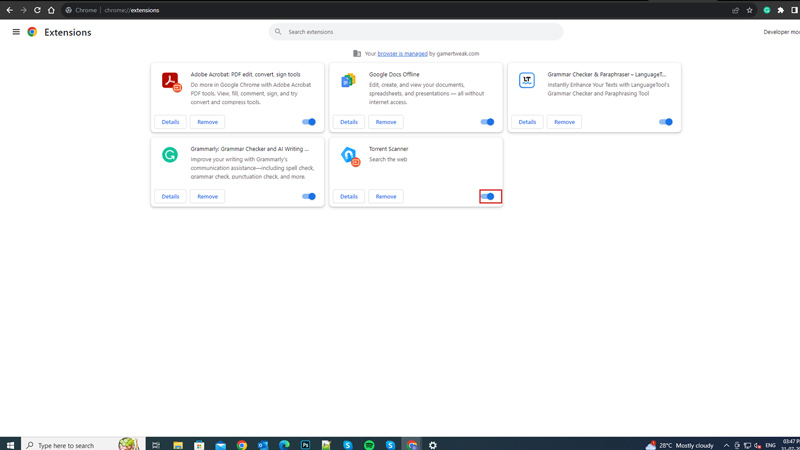Screen dimensions: 800x450
Task: Remove the LanguageTool Grammar Checker extension
Action: tap(565, 122)
